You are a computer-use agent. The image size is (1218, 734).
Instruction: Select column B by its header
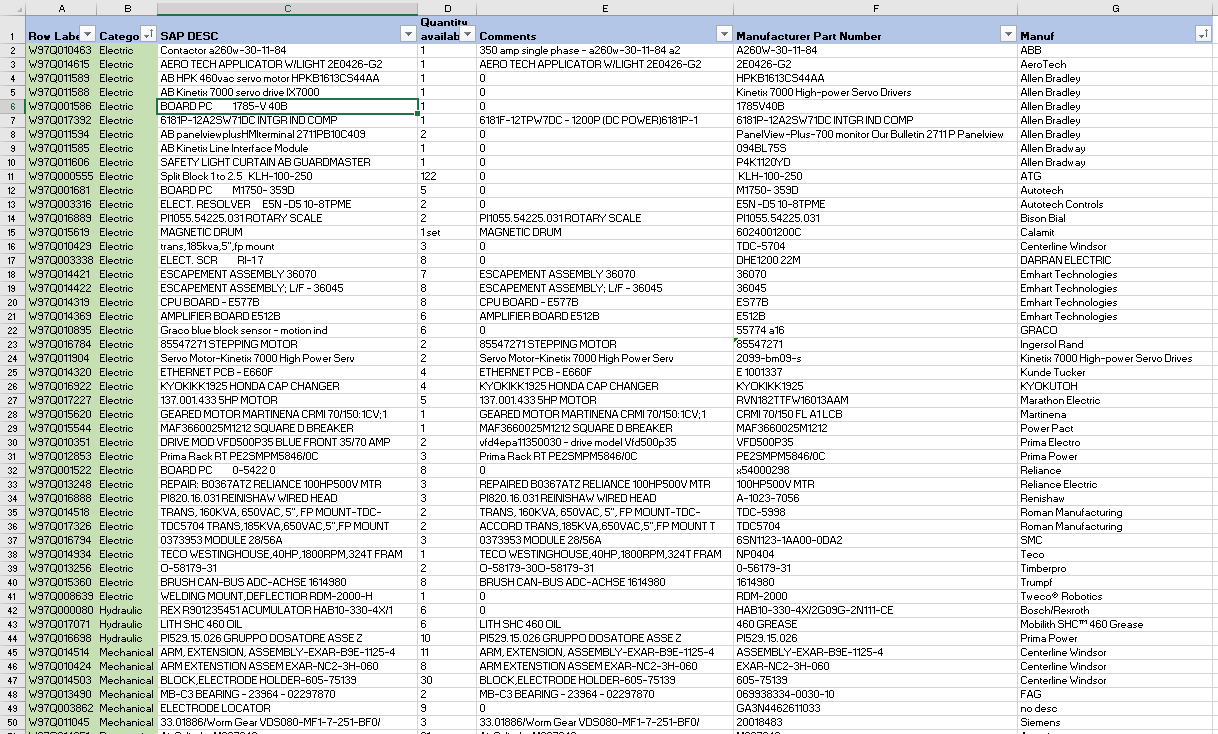pos(127,8)
